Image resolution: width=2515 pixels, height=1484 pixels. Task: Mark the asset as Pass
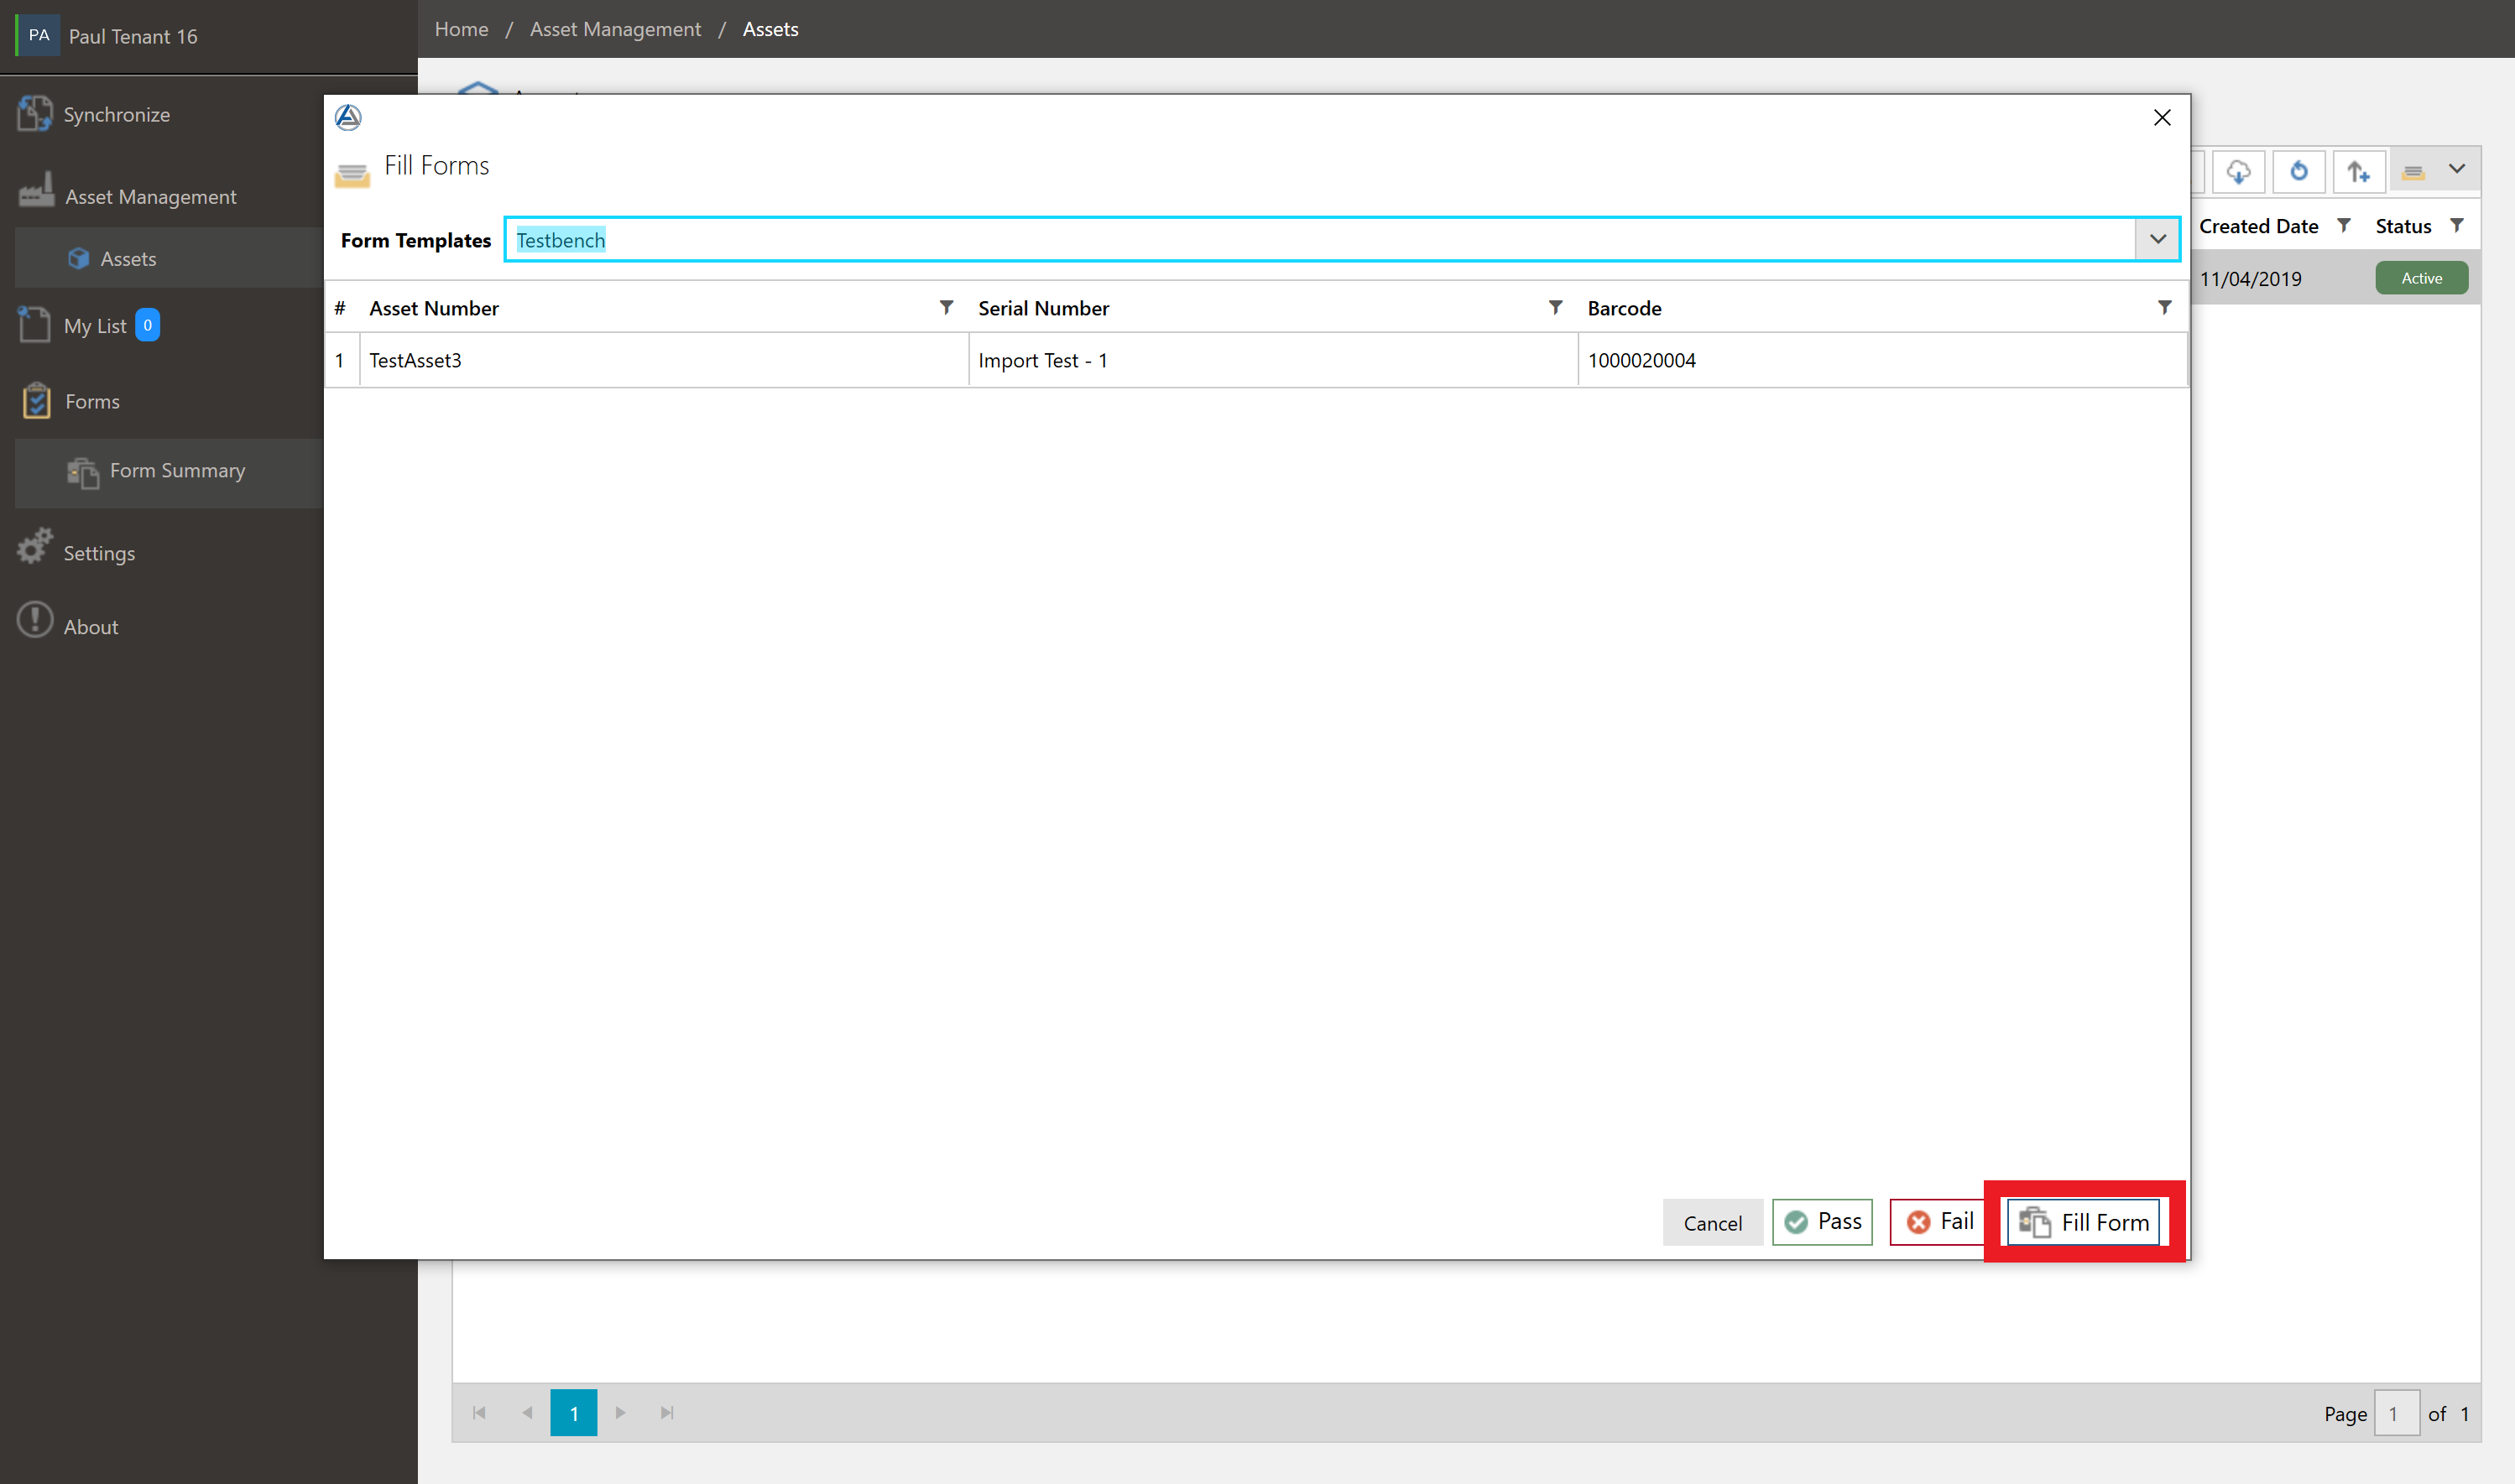pos(1822,1222)
